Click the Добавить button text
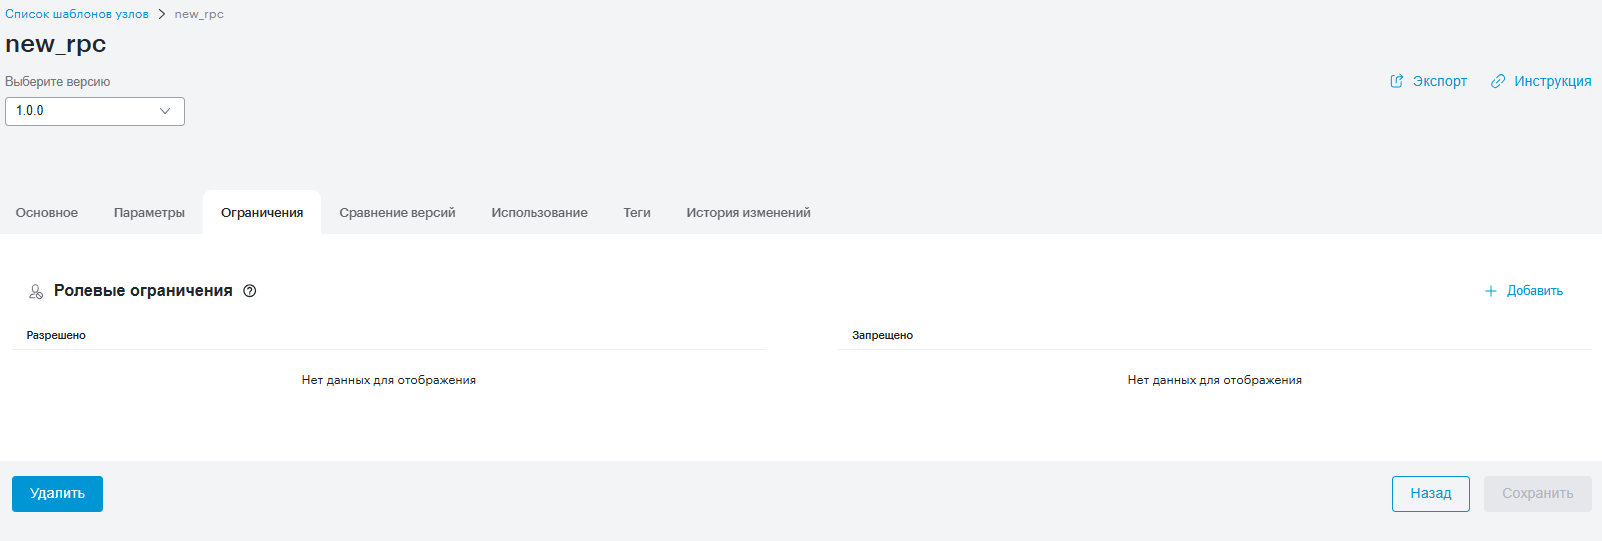This screenshot has height=541, width=1602. (1535, 291)
